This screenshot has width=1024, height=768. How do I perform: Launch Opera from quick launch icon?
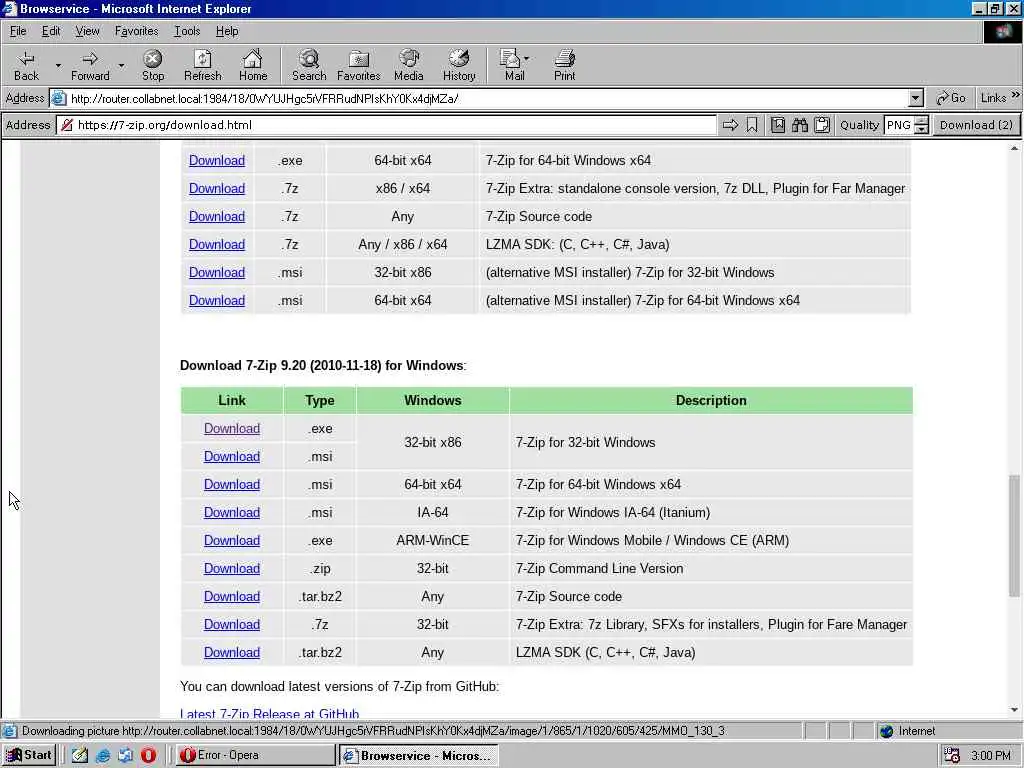(x=148, y=756)
